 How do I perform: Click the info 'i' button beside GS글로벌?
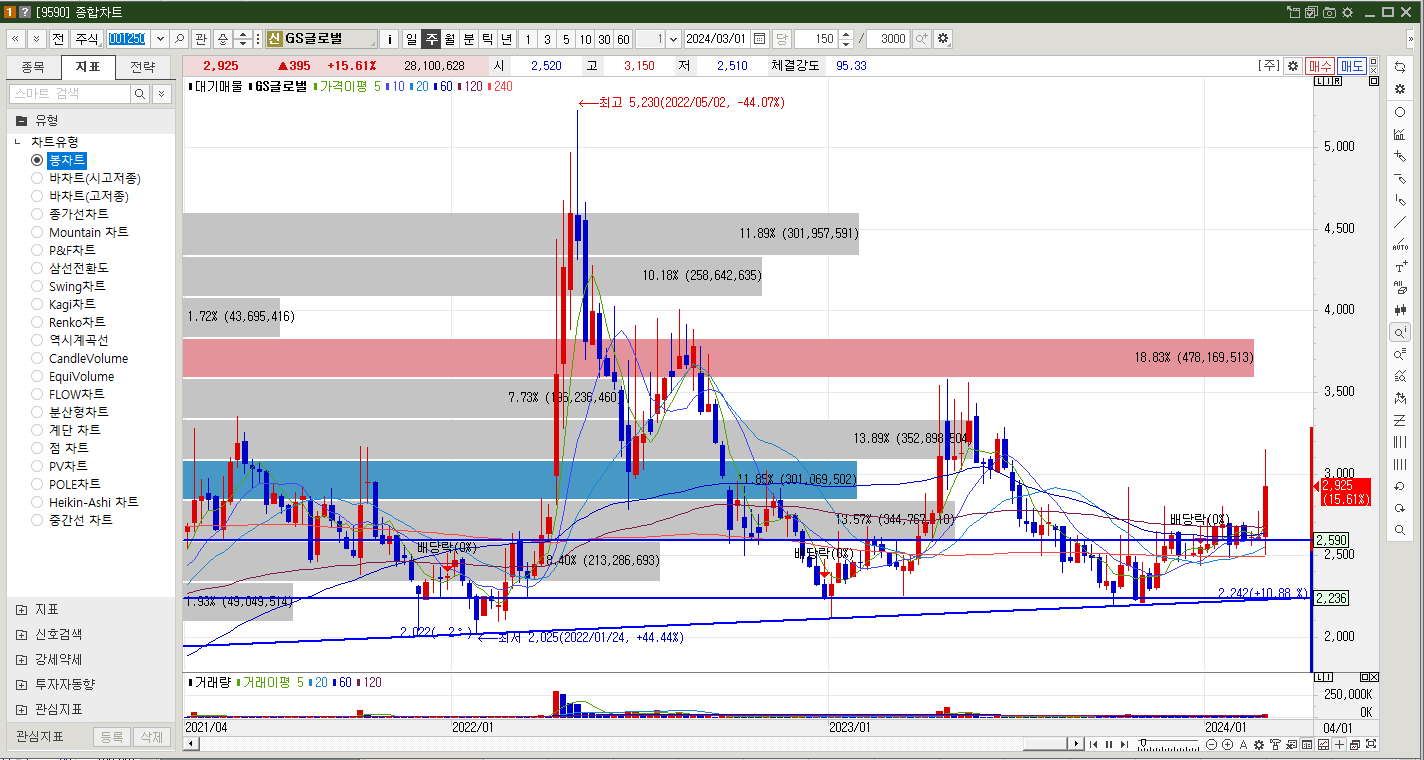pos(390,39)
